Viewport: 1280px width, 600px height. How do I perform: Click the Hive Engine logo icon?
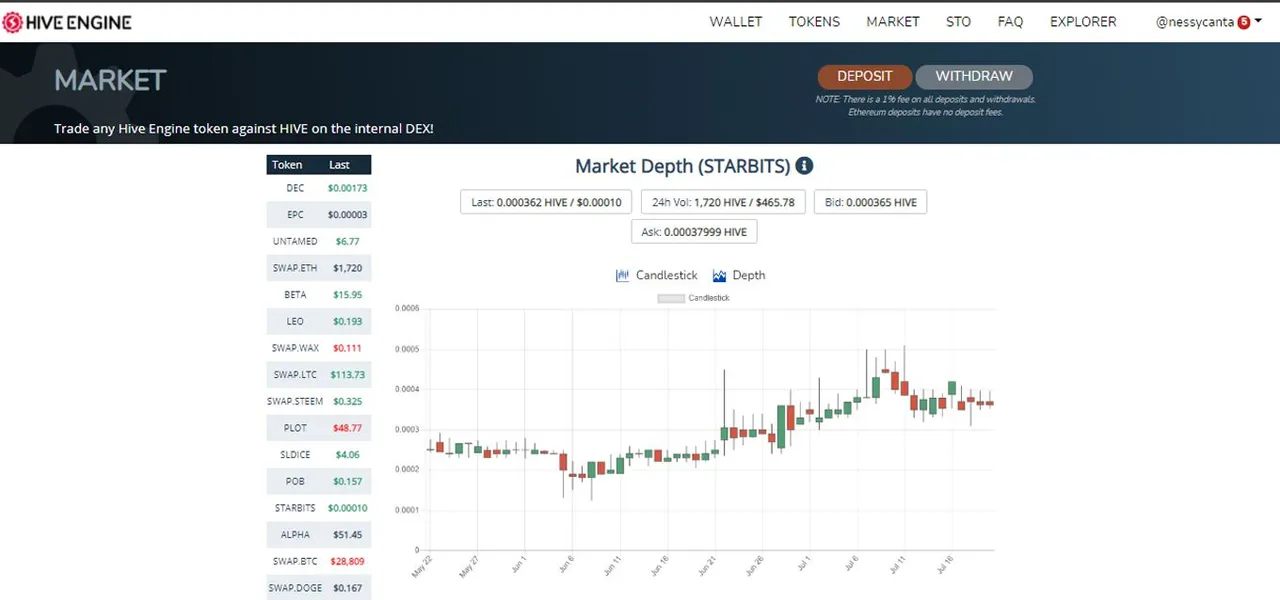tap(12, 22)
